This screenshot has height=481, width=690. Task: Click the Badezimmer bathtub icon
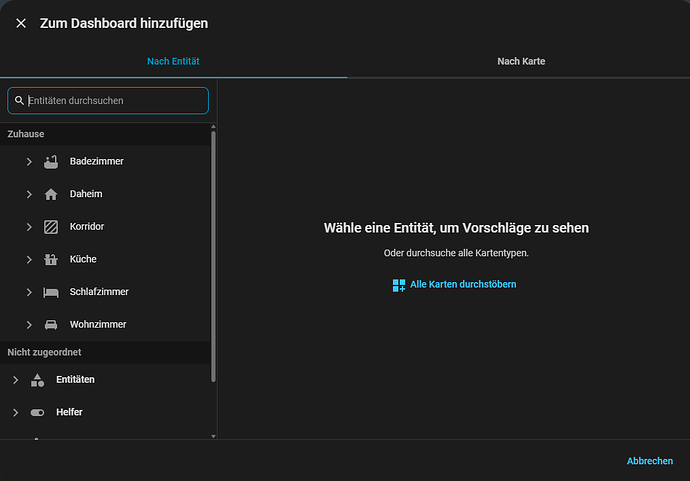[x=51, y=162]
